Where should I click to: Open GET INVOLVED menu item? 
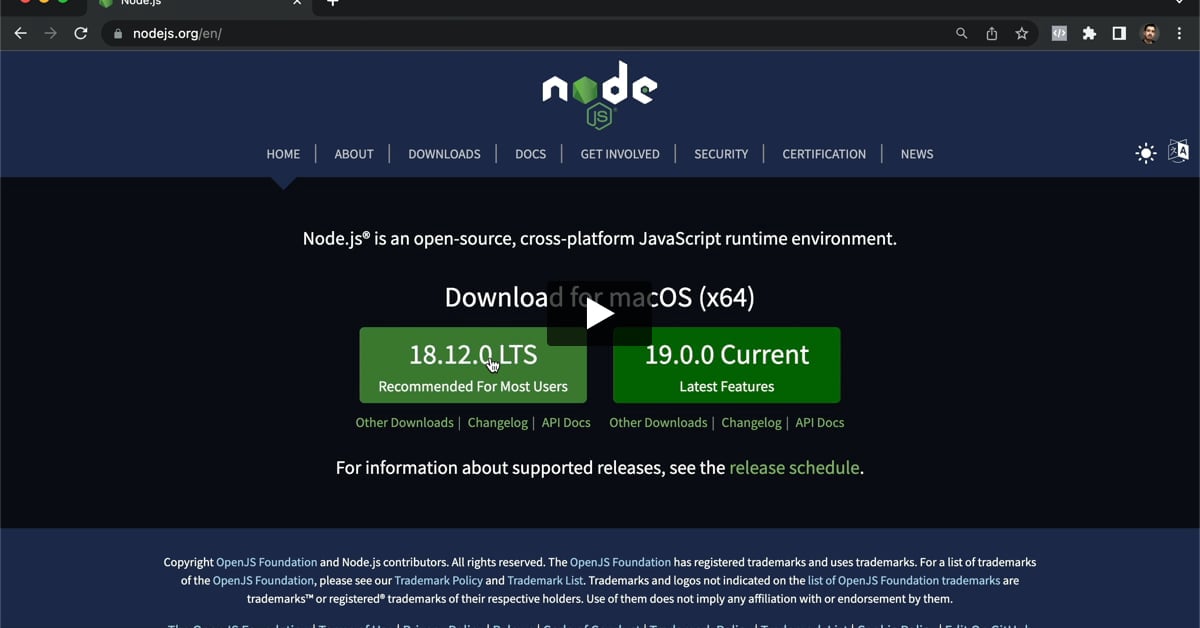tap(620, 154)
